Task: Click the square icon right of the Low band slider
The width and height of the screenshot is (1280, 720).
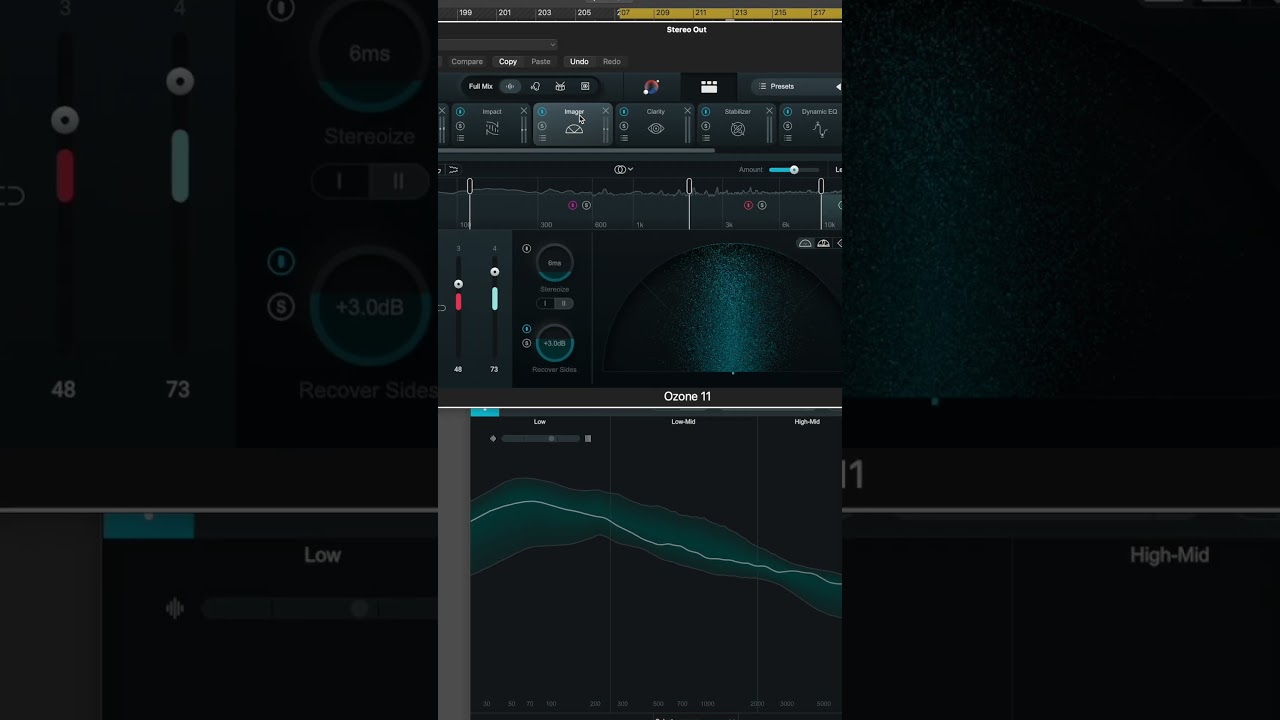Action: [588, 438]
